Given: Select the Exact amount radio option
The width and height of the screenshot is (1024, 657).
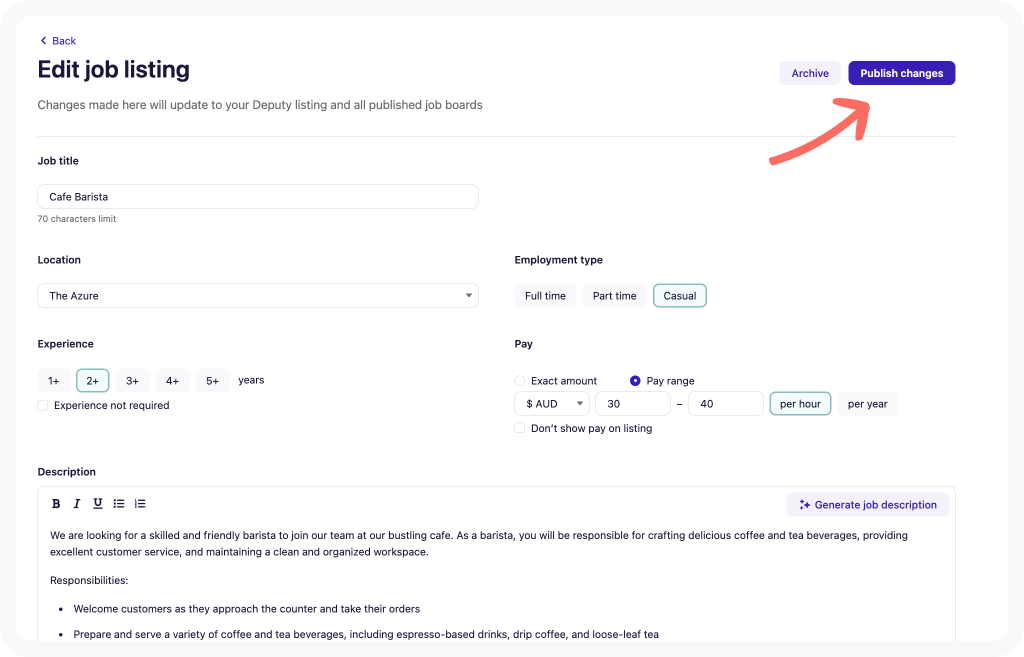Looking at the screenshot, I should [x=520, y=381].
